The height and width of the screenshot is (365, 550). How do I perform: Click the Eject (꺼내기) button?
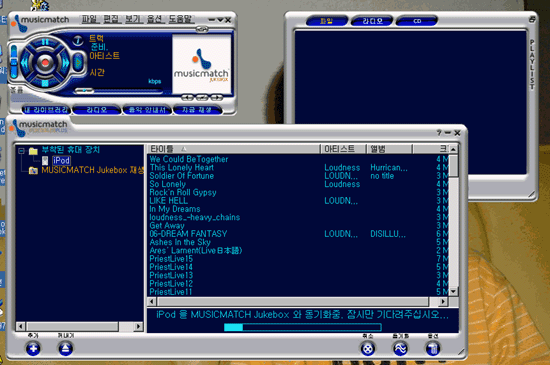click(x=66, y=348)
